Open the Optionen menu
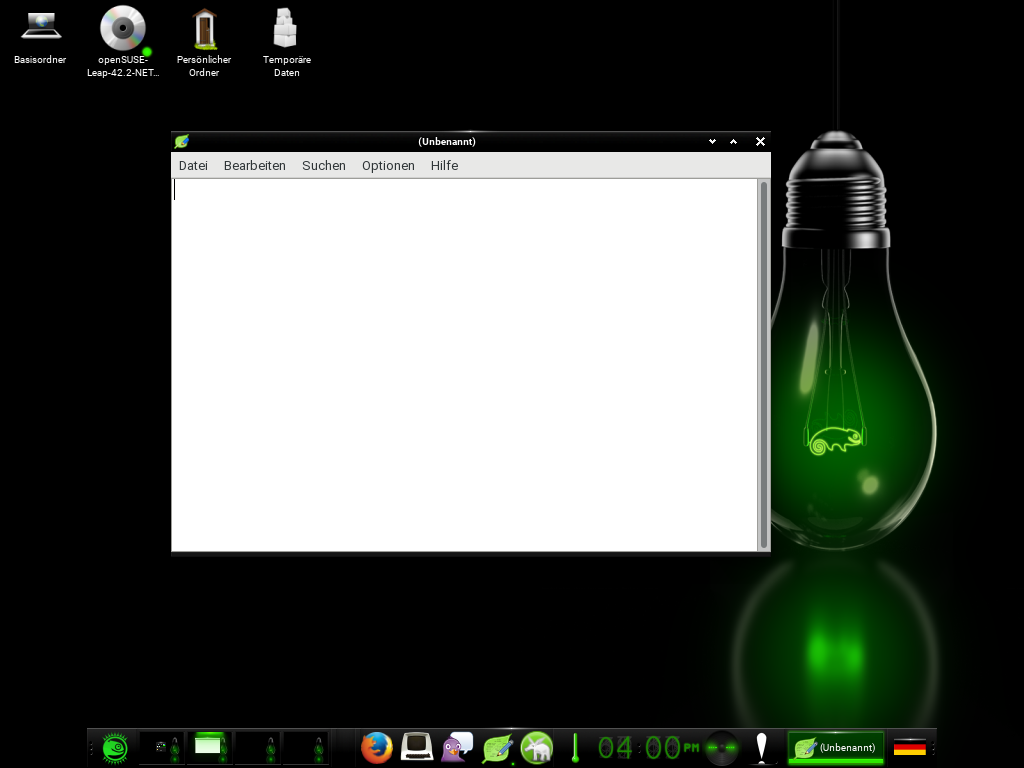Viewport: 1024px width, 768px height. point(388,166)
